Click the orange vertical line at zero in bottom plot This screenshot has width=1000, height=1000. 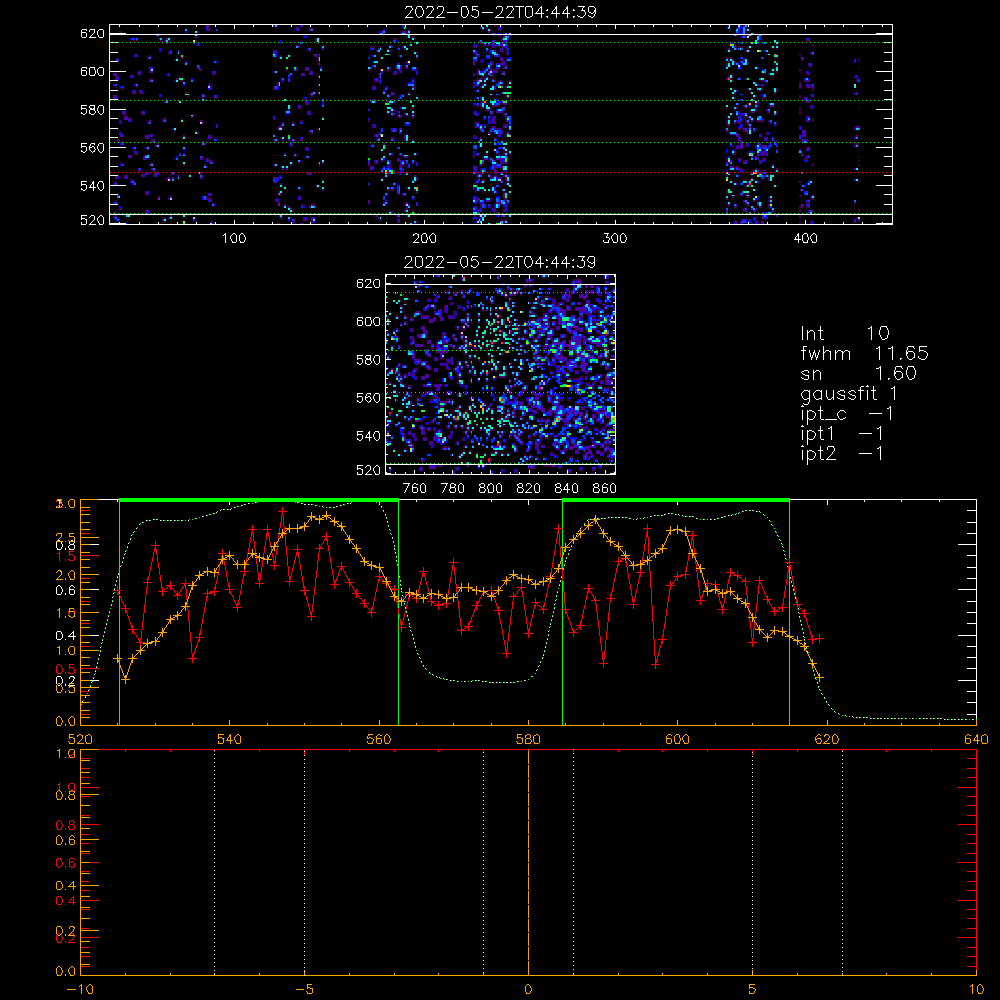tap(528, 862)
